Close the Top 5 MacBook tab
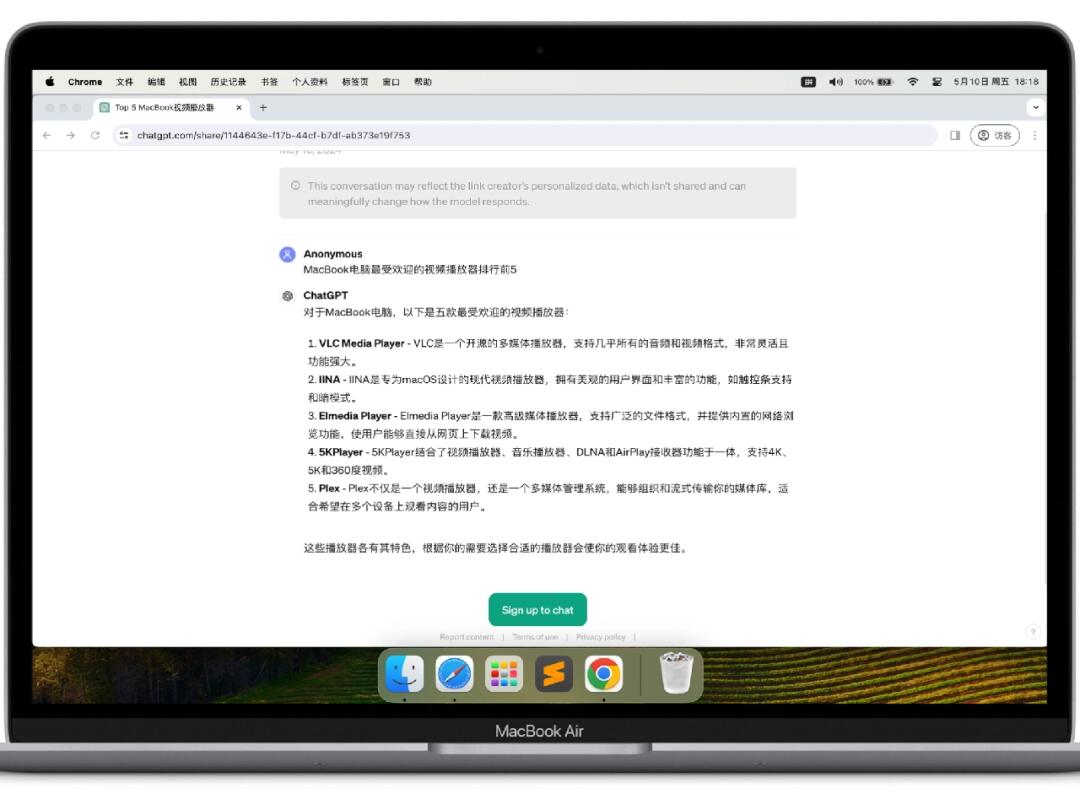The image size is (1080, 810). click(239, 107)
